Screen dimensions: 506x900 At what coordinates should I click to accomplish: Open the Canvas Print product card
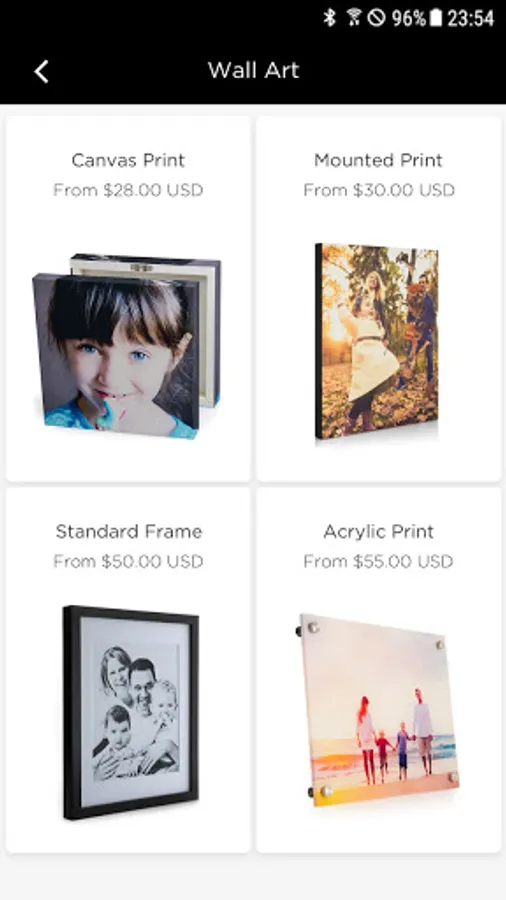[128, 298]
